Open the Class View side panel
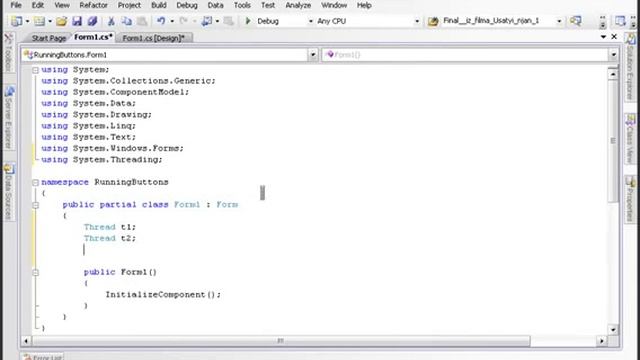The width and height of the screenshot is (640, 360). click(x=631, y=140)
